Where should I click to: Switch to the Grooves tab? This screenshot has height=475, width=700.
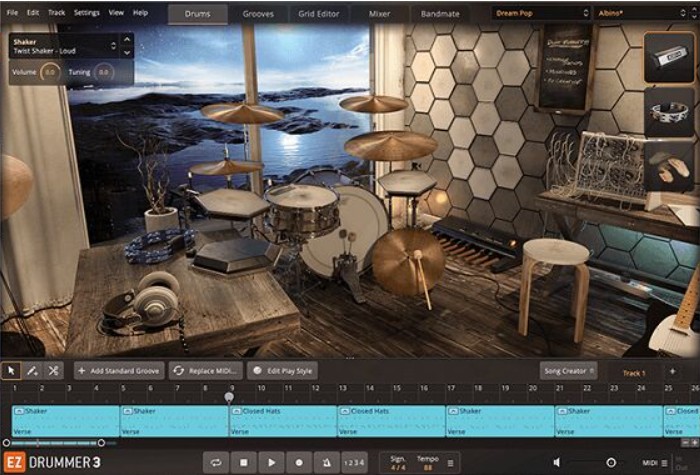coord(258,14)
